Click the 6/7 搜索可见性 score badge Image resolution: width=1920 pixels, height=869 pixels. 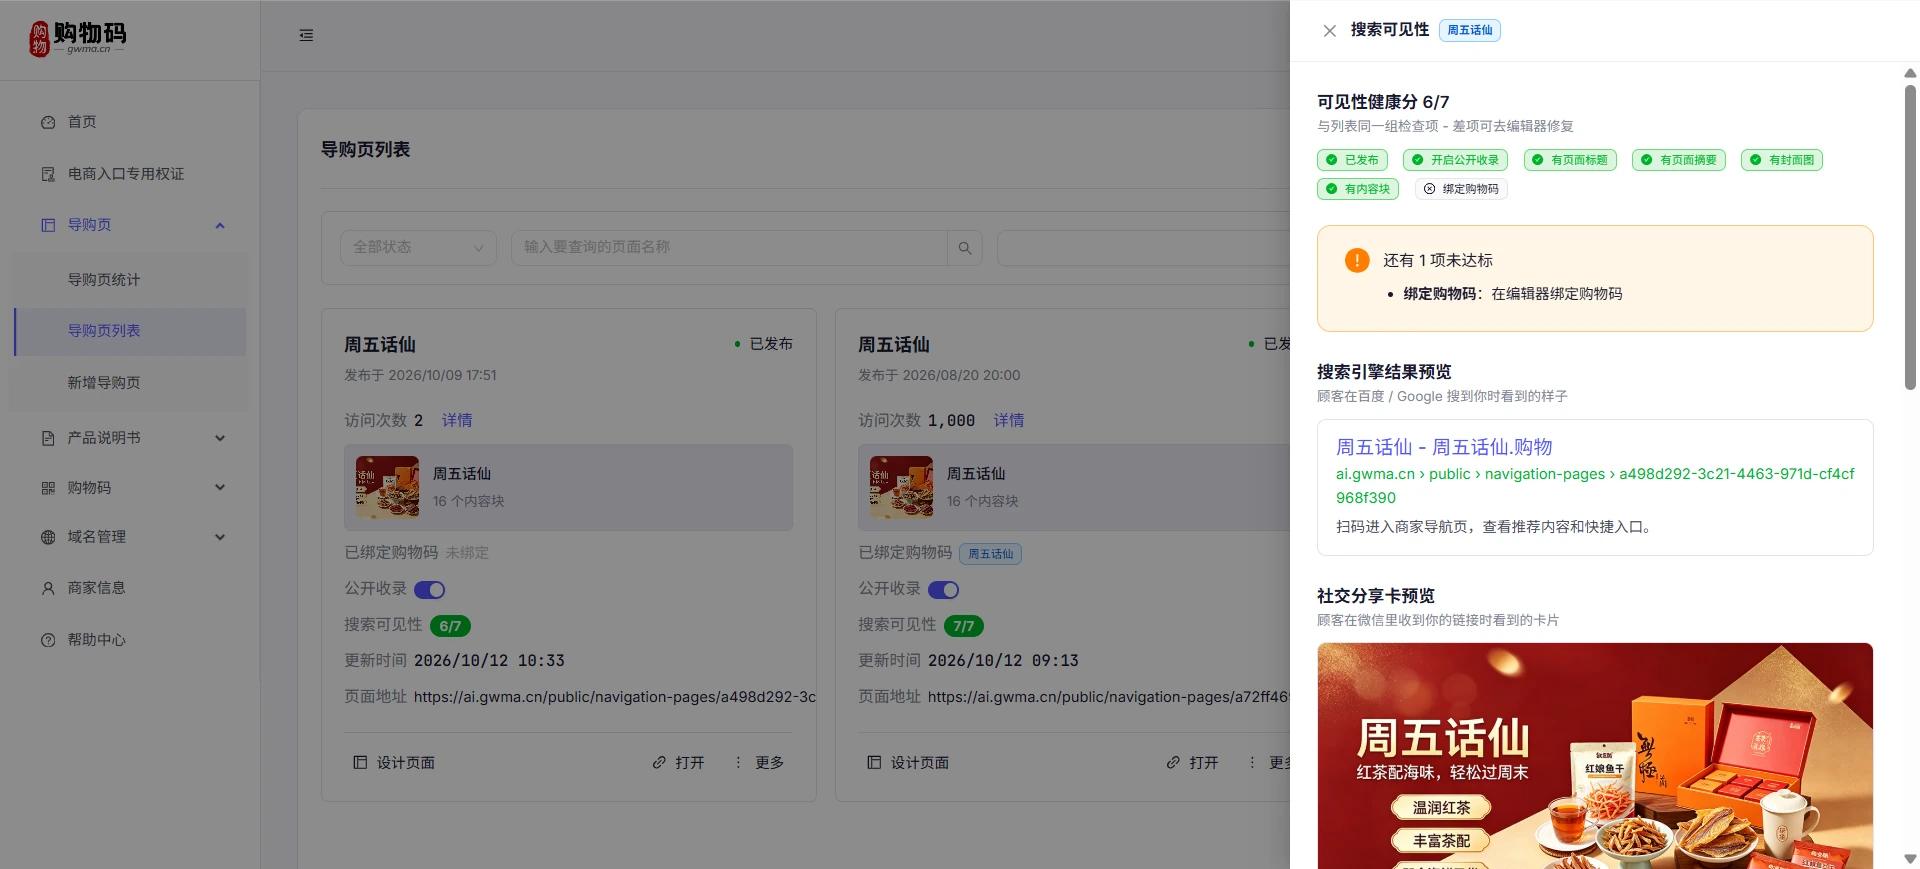pyautogui.click(x=450, y=626)
